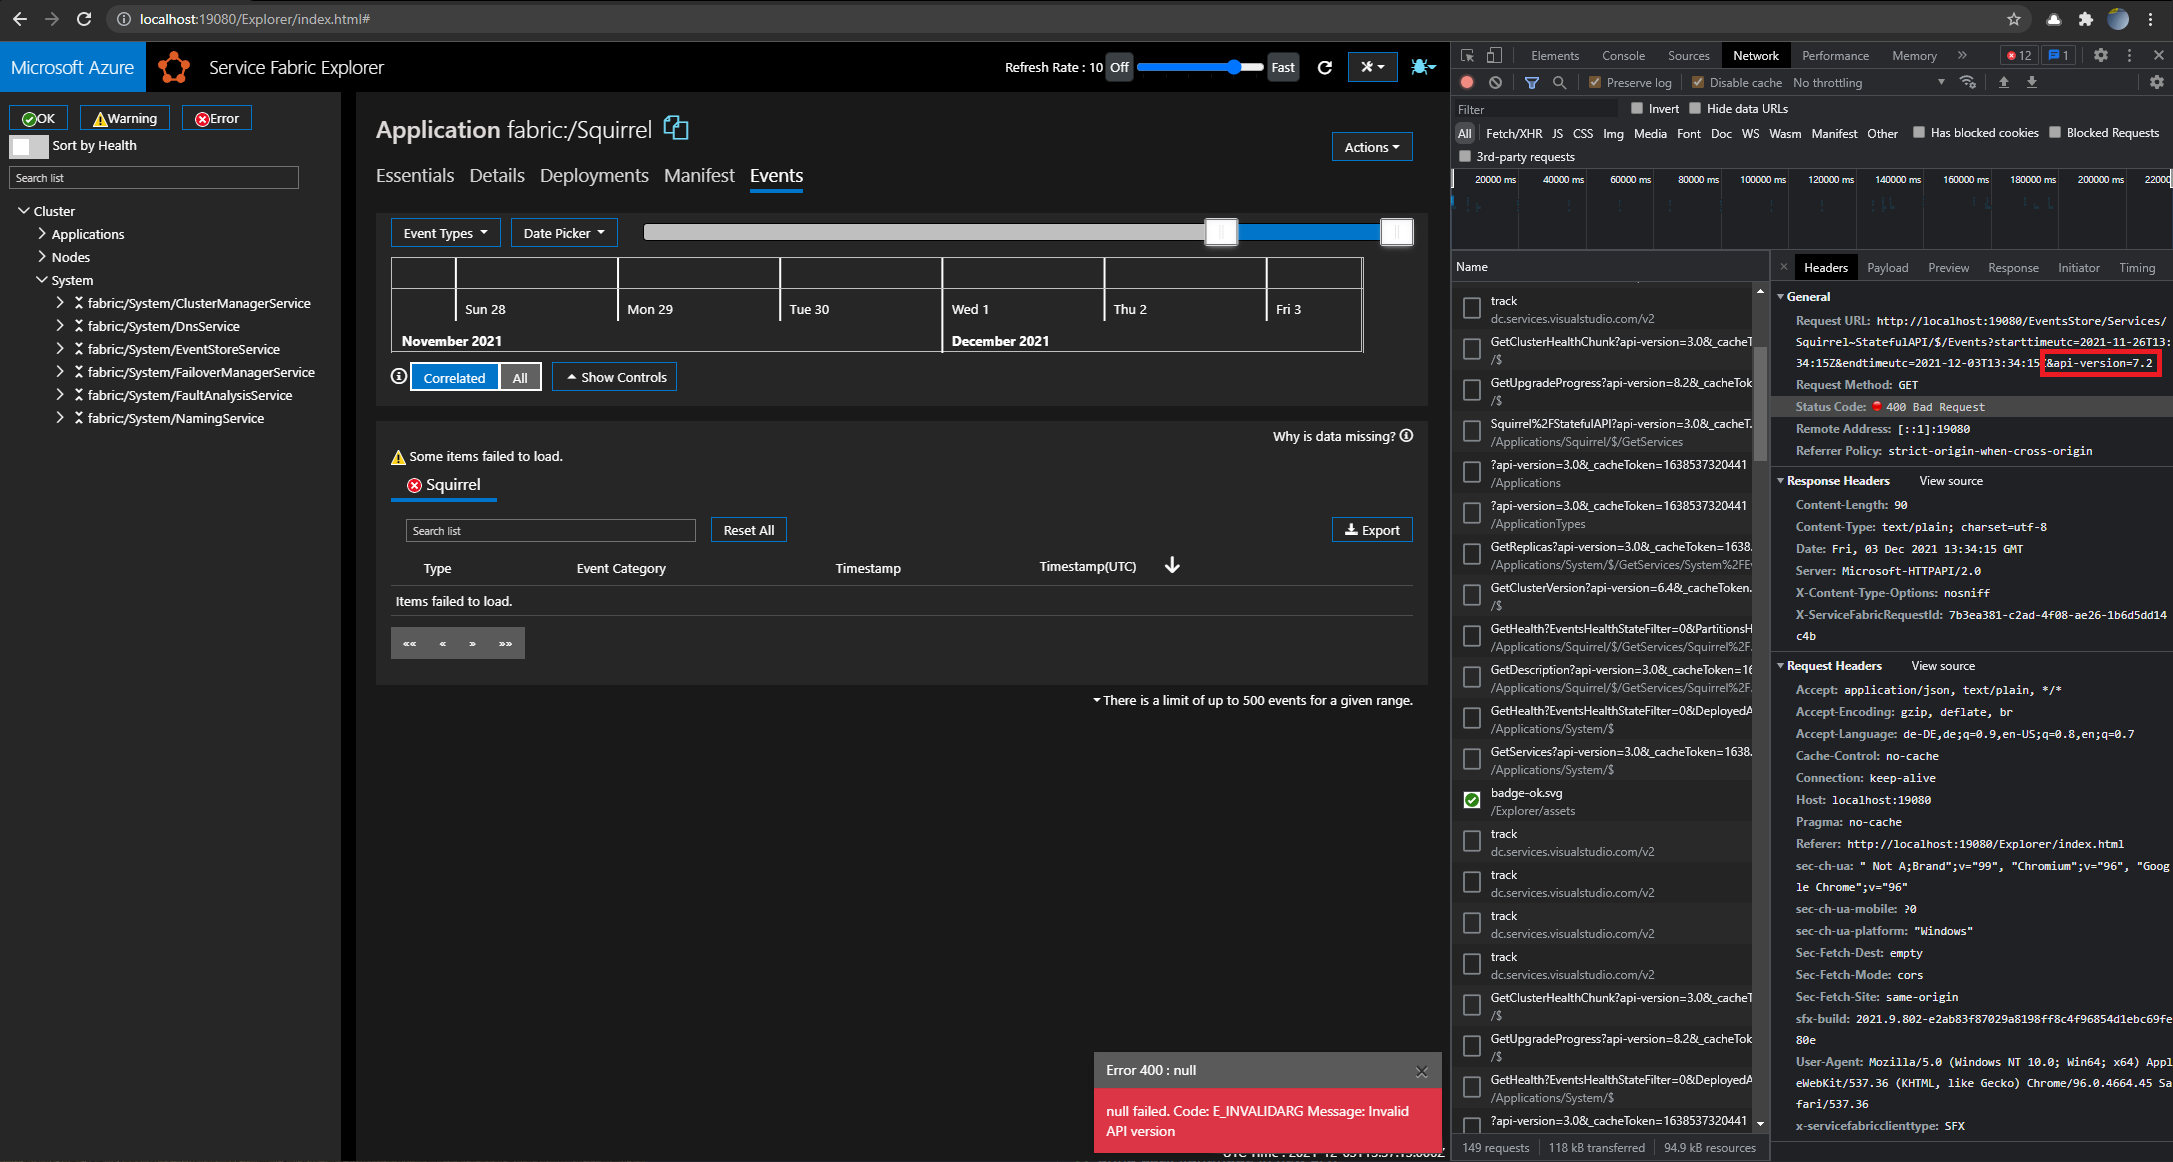
Task: Open the network requests search
Action: coord(1560,82)
